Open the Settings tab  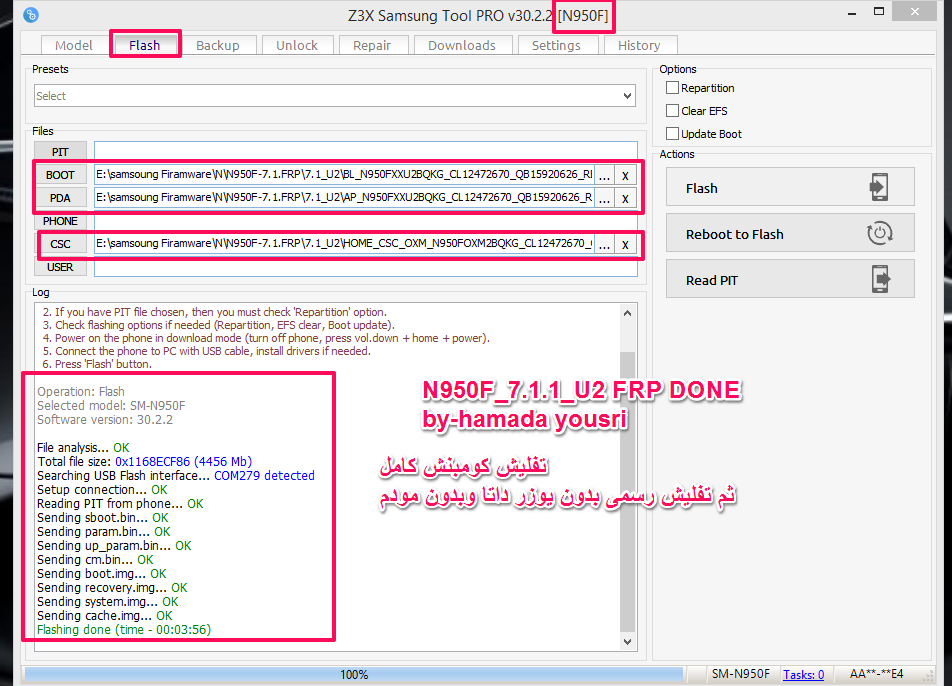pos(556,46)
